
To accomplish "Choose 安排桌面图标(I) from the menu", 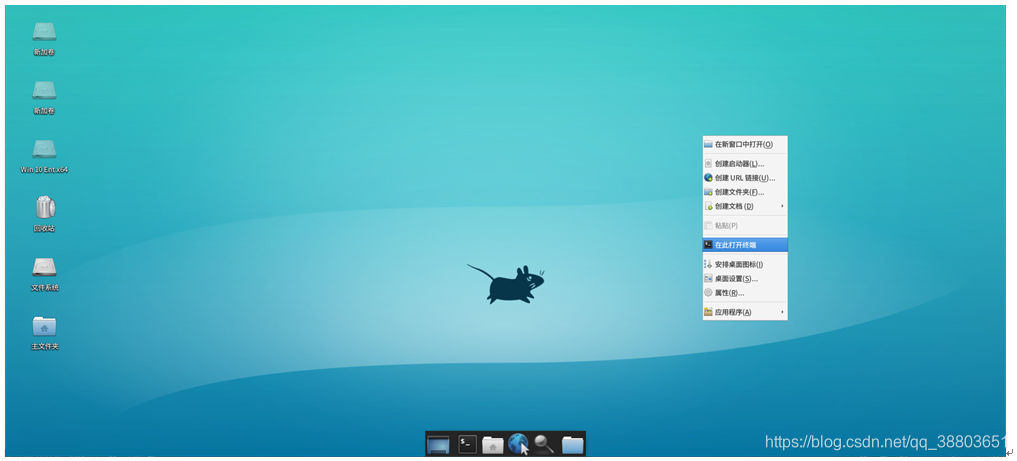I will coord(745,265).
